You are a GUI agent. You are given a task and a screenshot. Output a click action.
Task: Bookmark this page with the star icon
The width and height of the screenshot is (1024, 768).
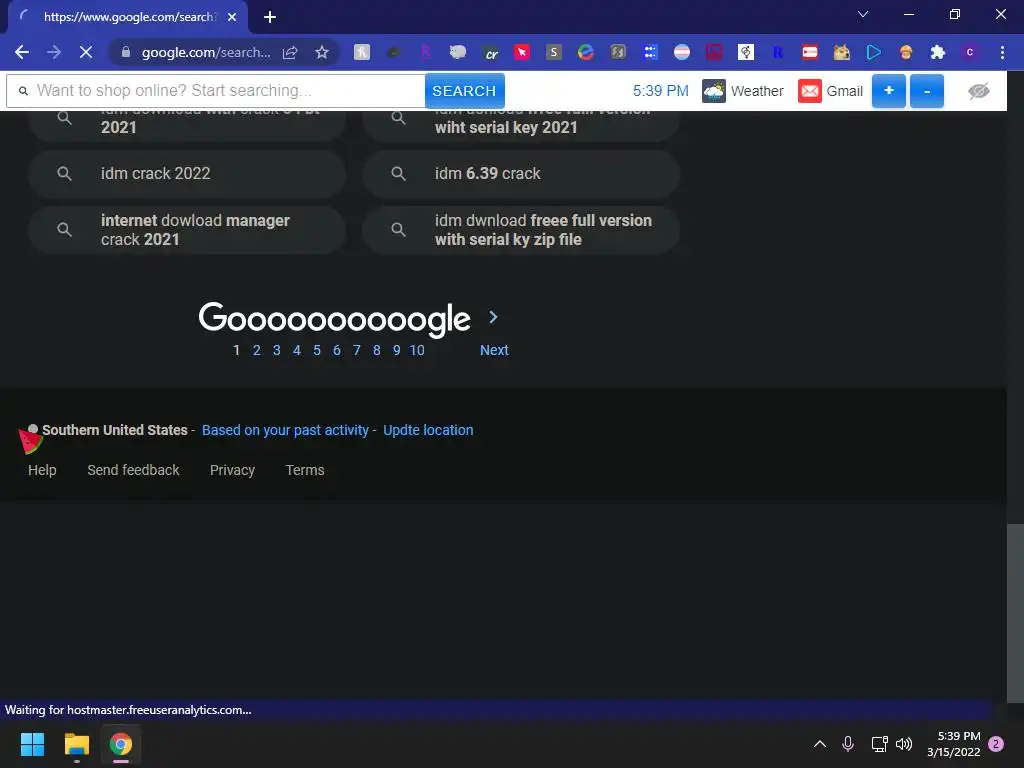point(321,52)
